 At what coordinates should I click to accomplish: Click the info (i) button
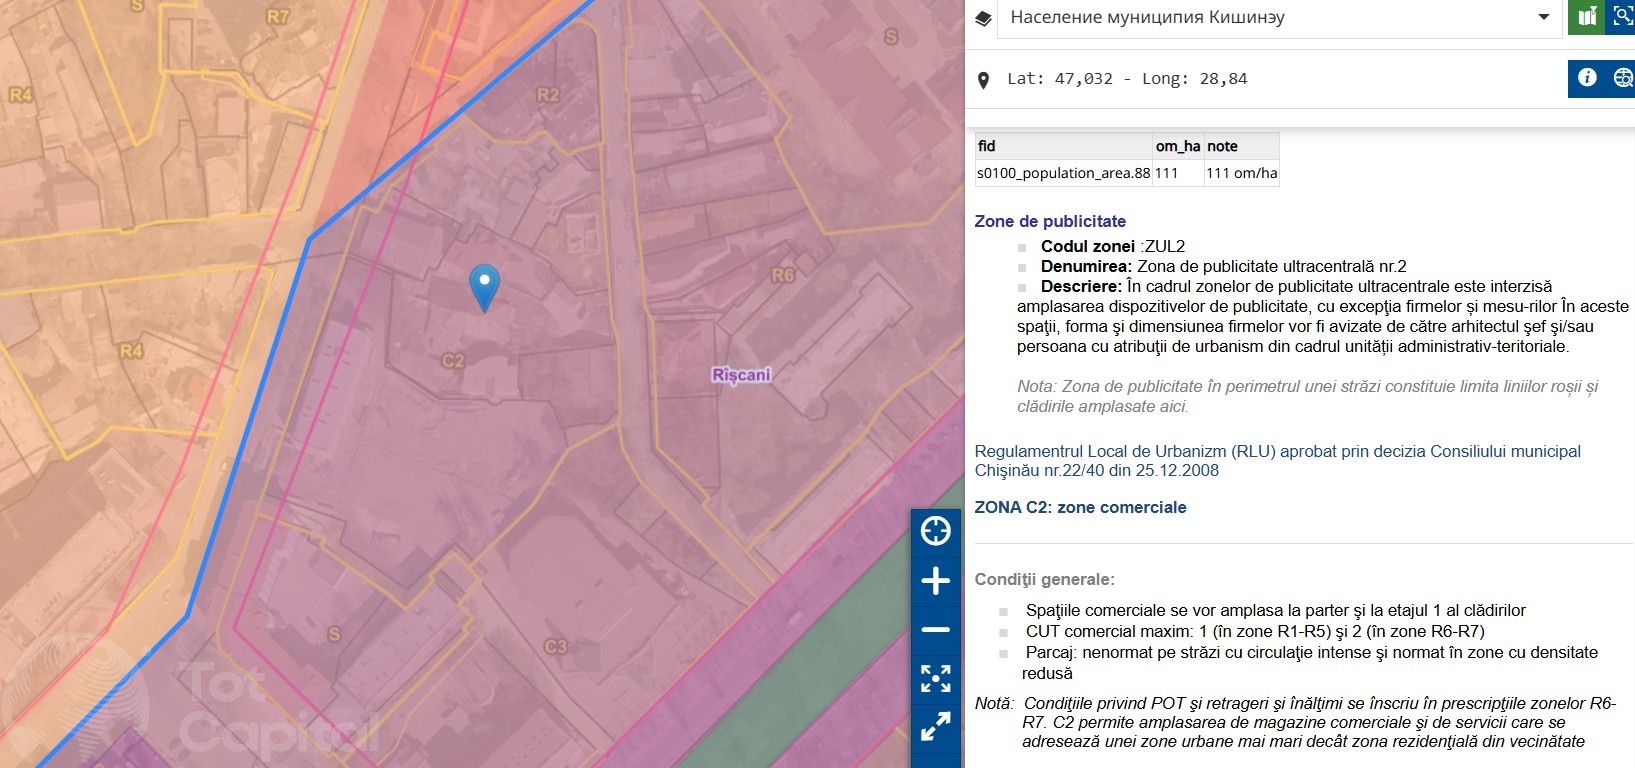[x=1586, y=78]
